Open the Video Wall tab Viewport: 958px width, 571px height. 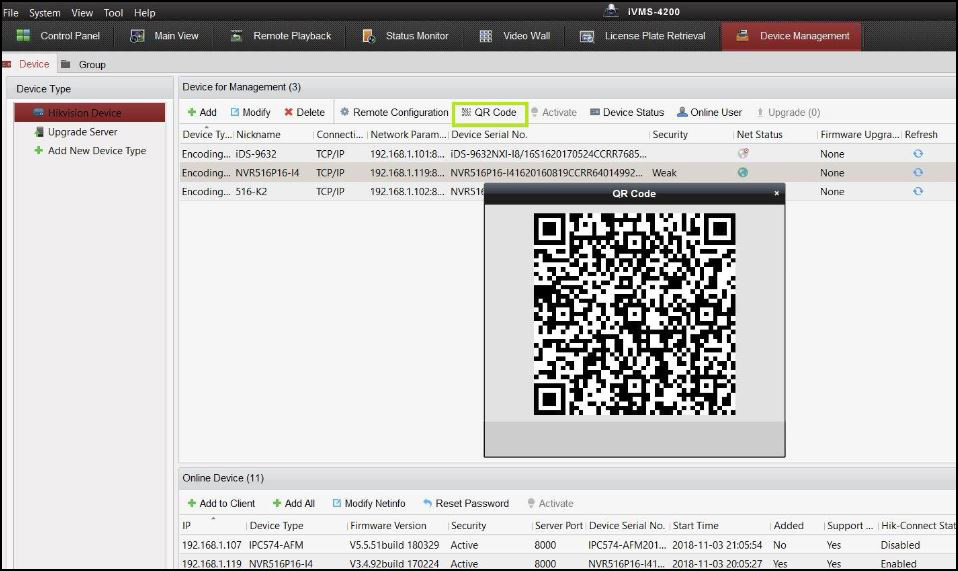pyautogui.click(x=514, y=36)
